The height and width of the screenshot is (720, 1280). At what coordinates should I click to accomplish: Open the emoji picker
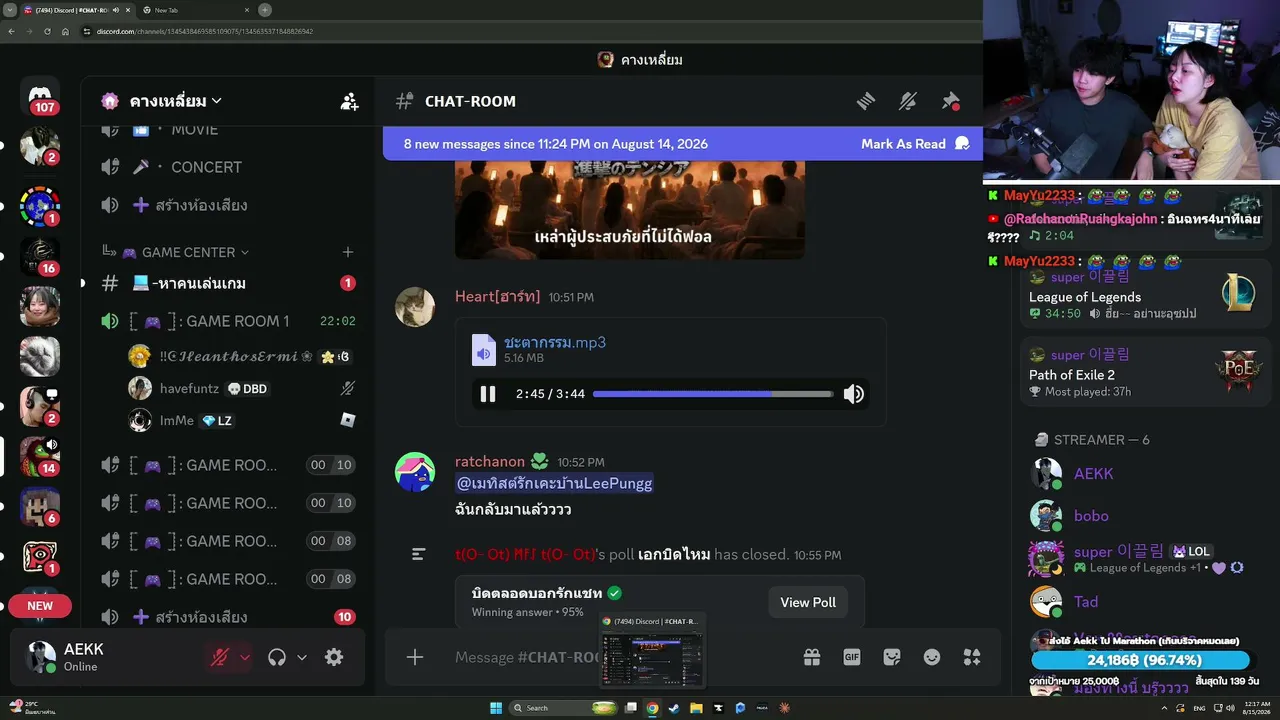tap(932, 657)
